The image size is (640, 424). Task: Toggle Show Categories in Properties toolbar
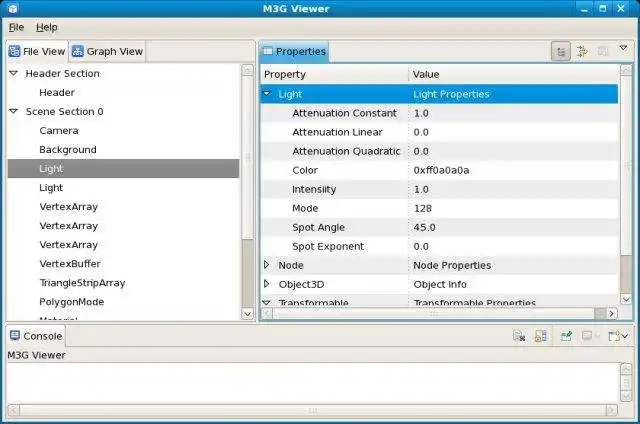(x=561, y=51)
